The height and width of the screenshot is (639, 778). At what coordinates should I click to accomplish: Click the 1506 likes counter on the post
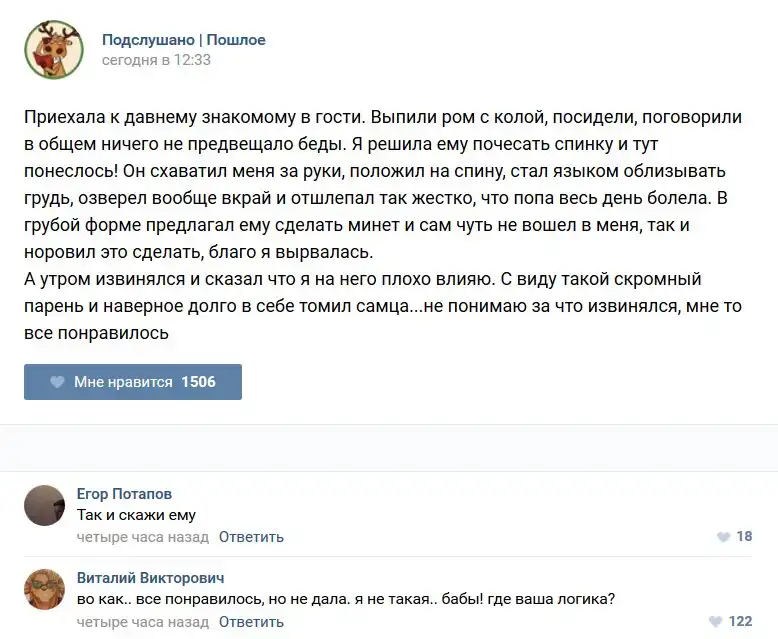[198, 382]
